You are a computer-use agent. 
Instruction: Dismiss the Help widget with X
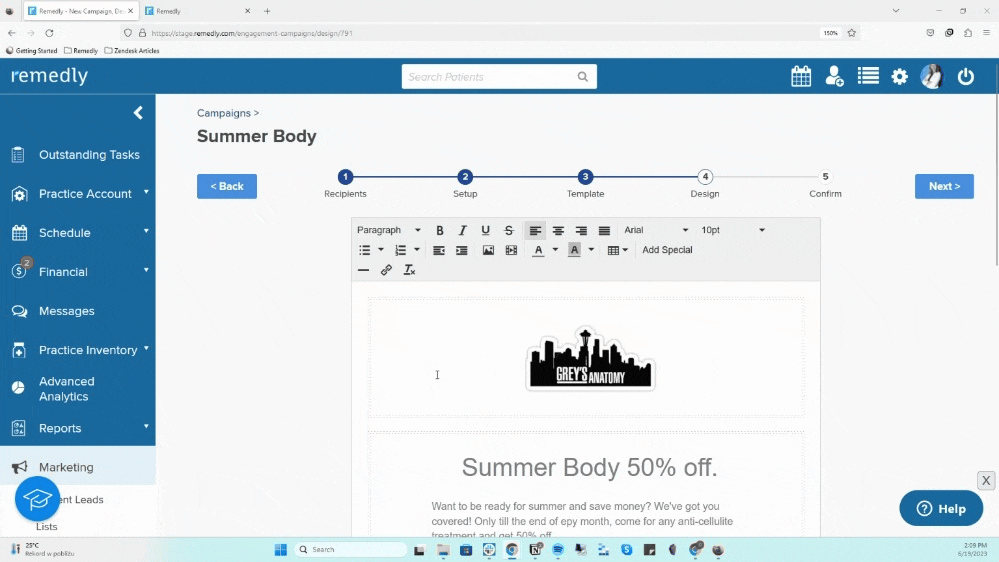pos(986,480)
